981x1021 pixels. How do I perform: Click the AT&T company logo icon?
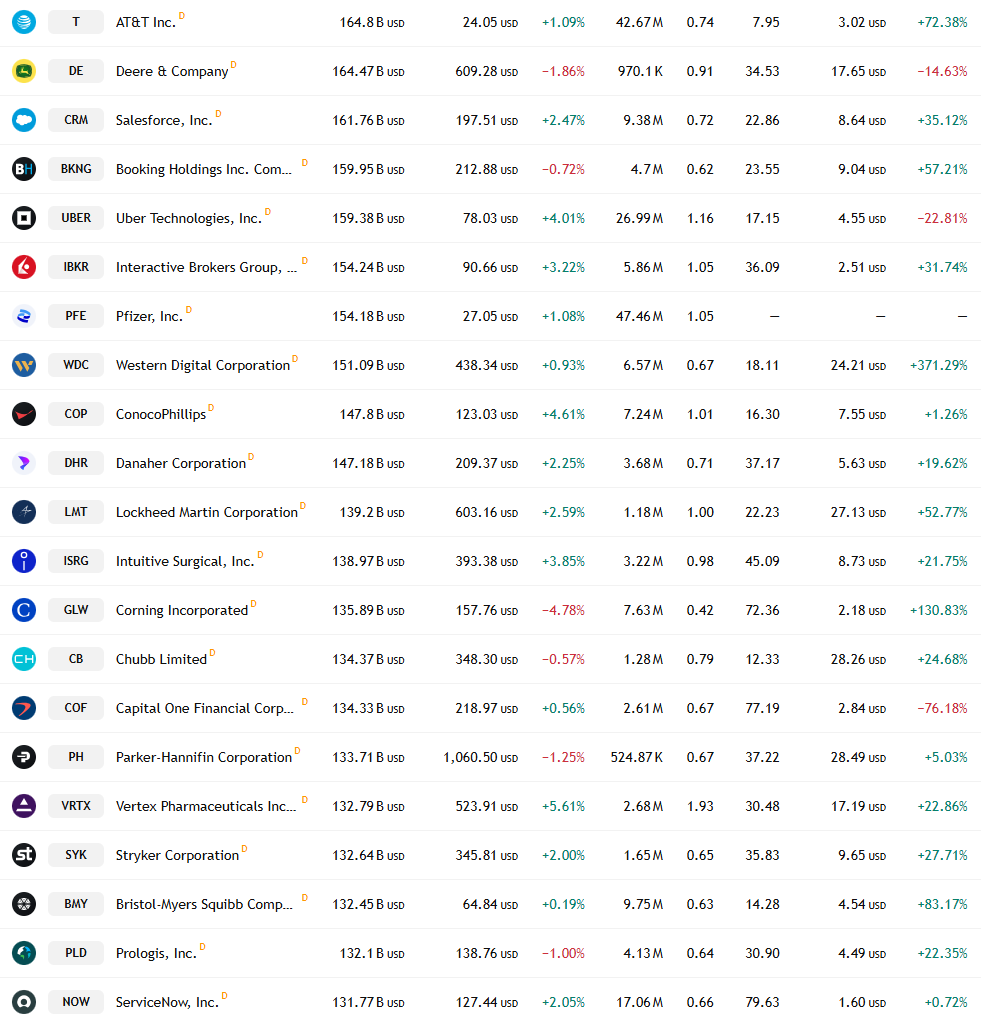click(x=24, y=22)
